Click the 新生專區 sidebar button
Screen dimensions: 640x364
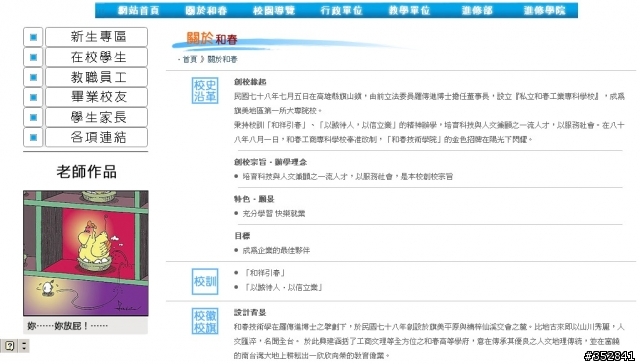pyautogui.click(x=96, y=37)
